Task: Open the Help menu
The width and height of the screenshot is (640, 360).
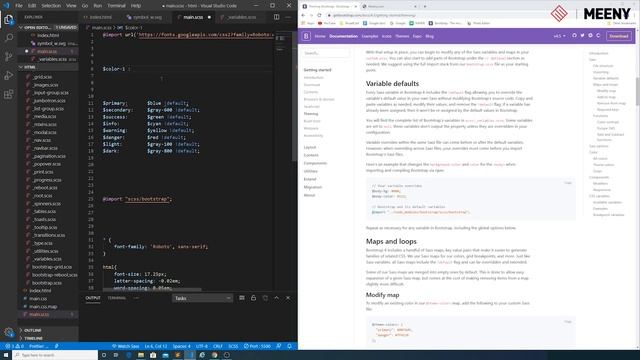Action: [136, 6]
